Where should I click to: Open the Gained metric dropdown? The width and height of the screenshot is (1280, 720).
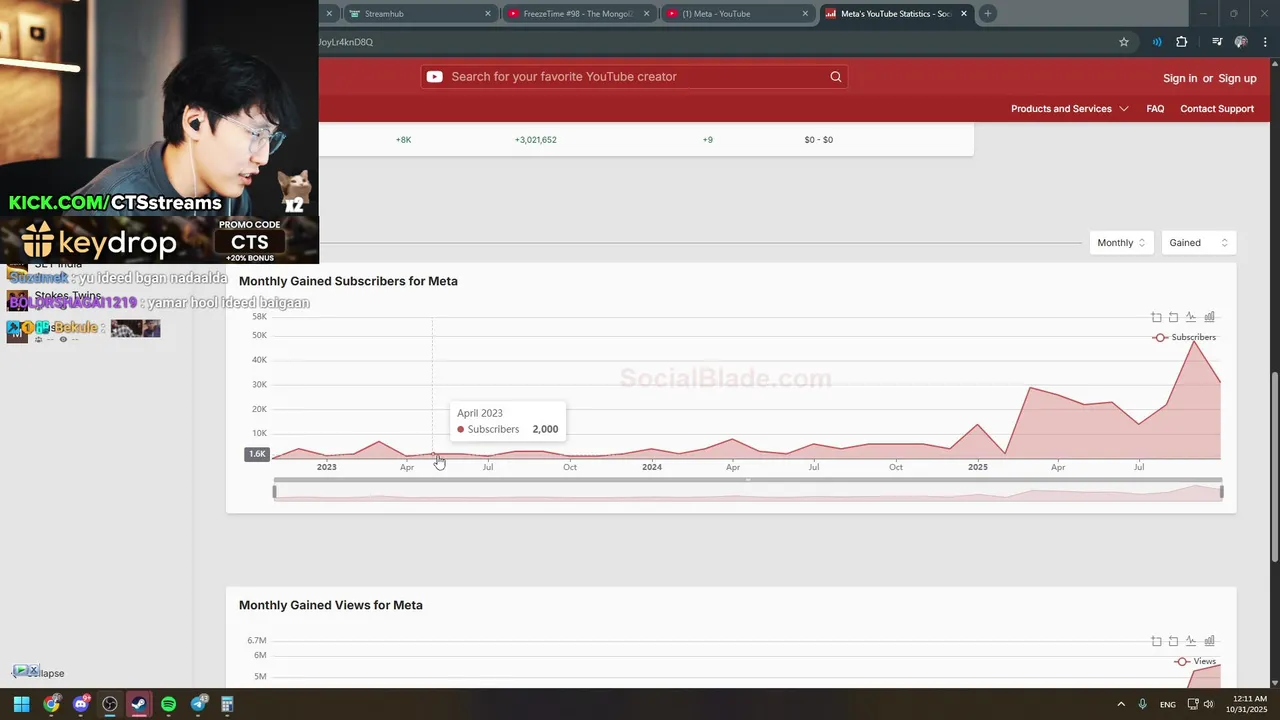1198,243
